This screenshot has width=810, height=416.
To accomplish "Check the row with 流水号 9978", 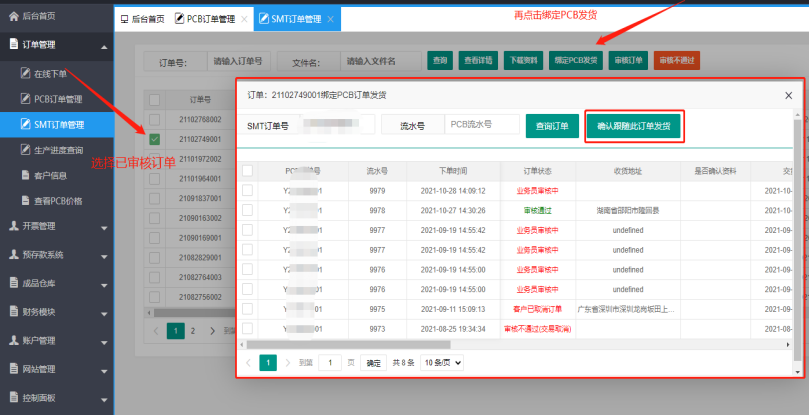I will click(x=247, y=210).
